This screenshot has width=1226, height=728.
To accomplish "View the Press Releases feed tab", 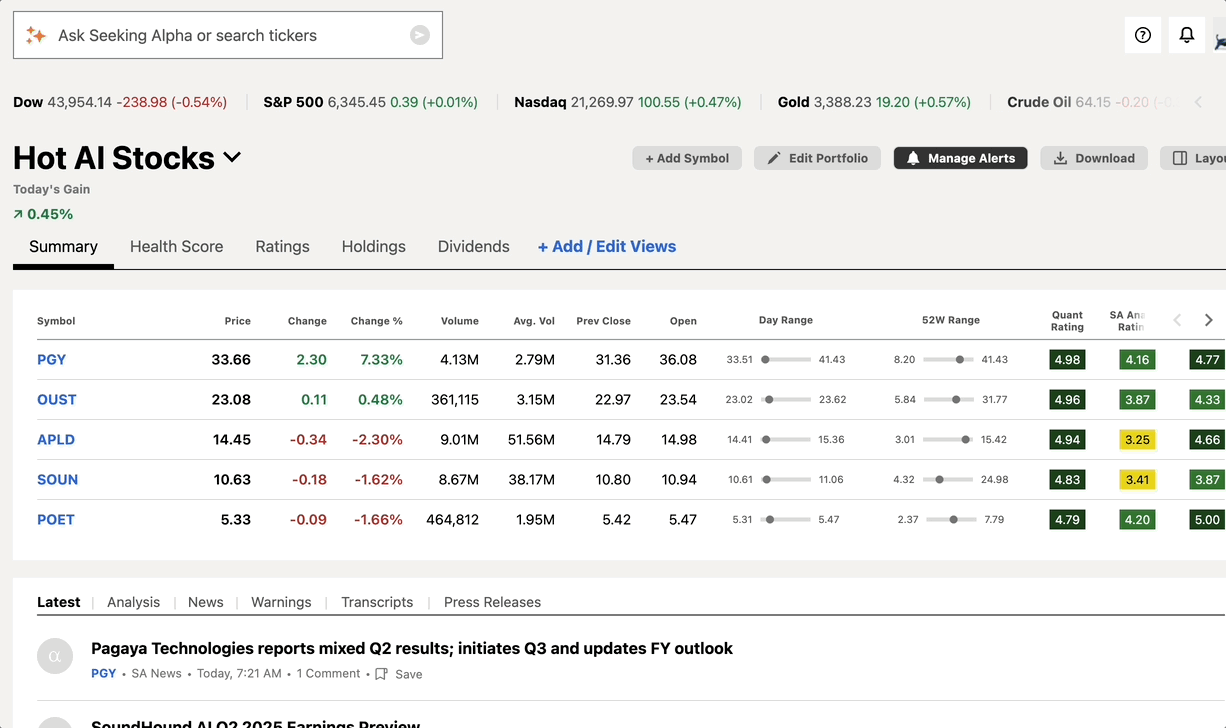I will pos(492,602).
